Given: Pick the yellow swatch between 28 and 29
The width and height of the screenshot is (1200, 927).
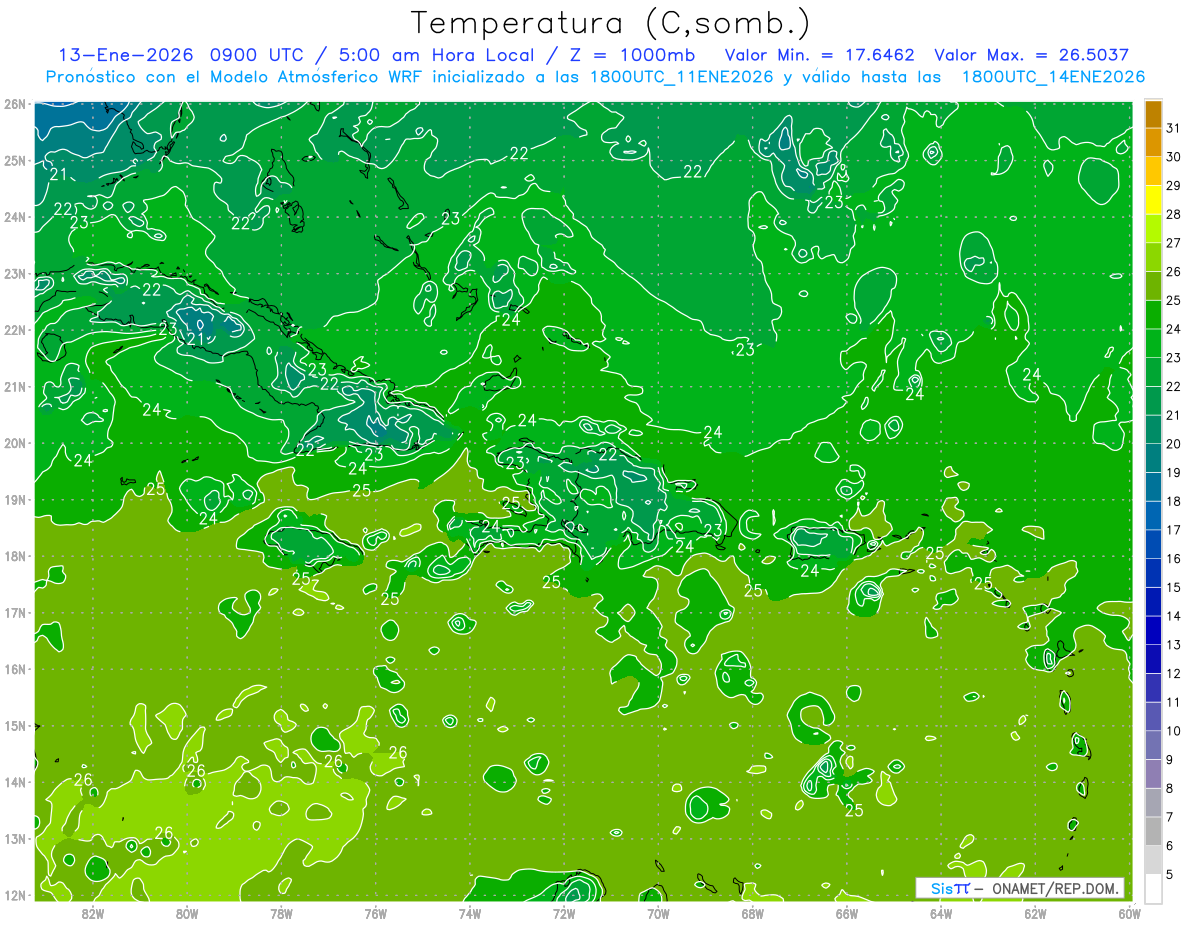Looking at the screenshot, I should click(x=1153, y=200).
